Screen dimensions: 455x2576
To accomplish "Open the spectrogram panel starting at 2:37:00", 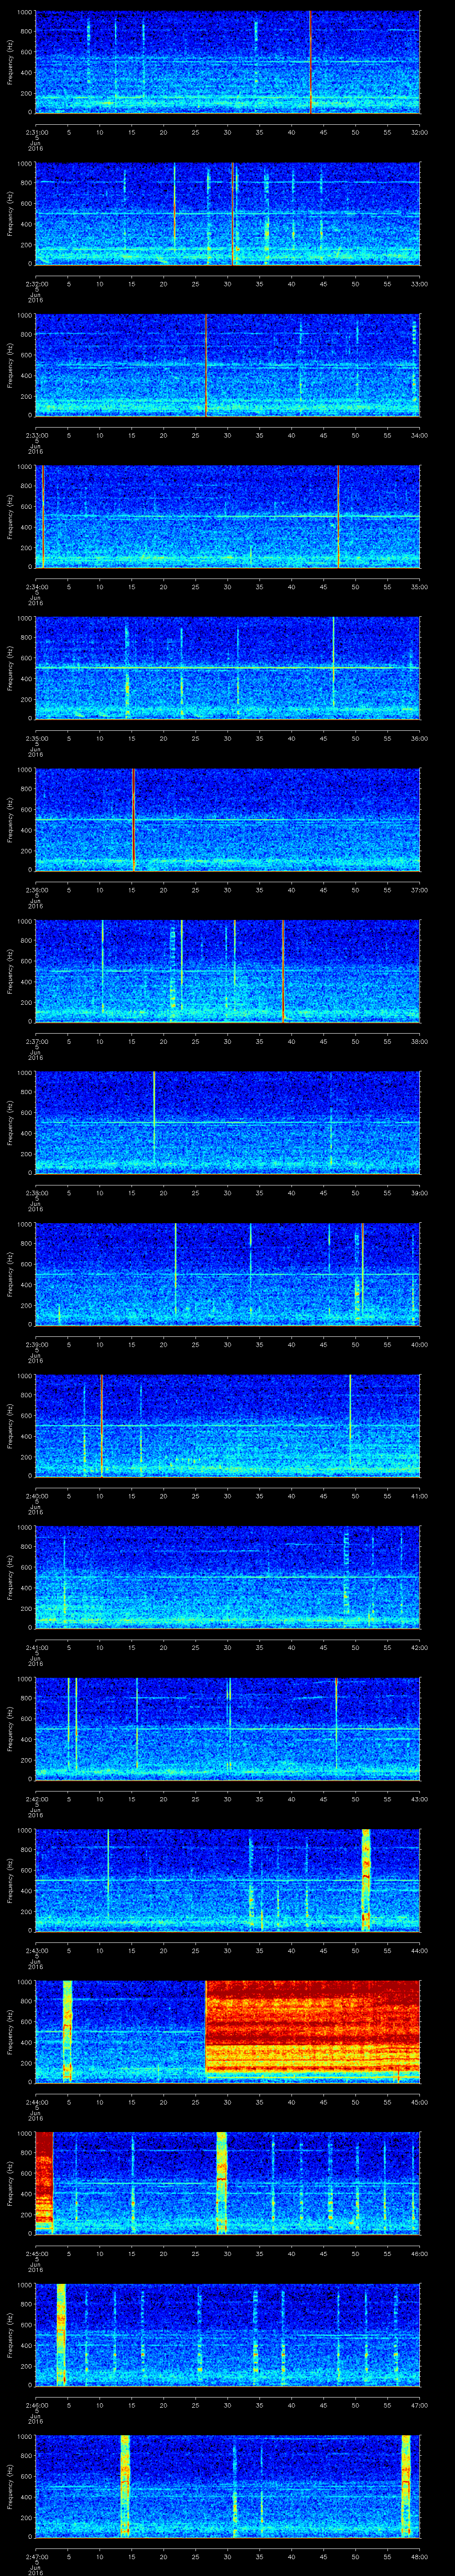I will (x=227, y=971).
